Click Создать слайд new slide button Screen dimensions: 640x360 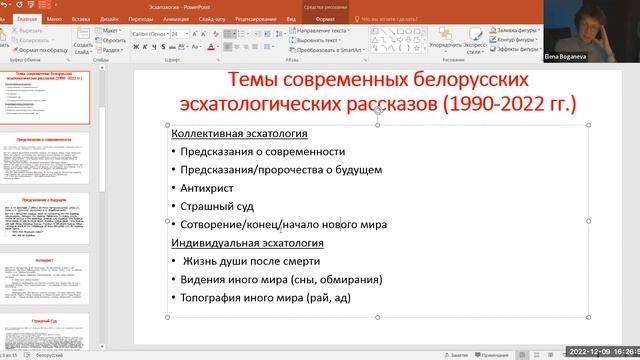(x=83, y=42)
